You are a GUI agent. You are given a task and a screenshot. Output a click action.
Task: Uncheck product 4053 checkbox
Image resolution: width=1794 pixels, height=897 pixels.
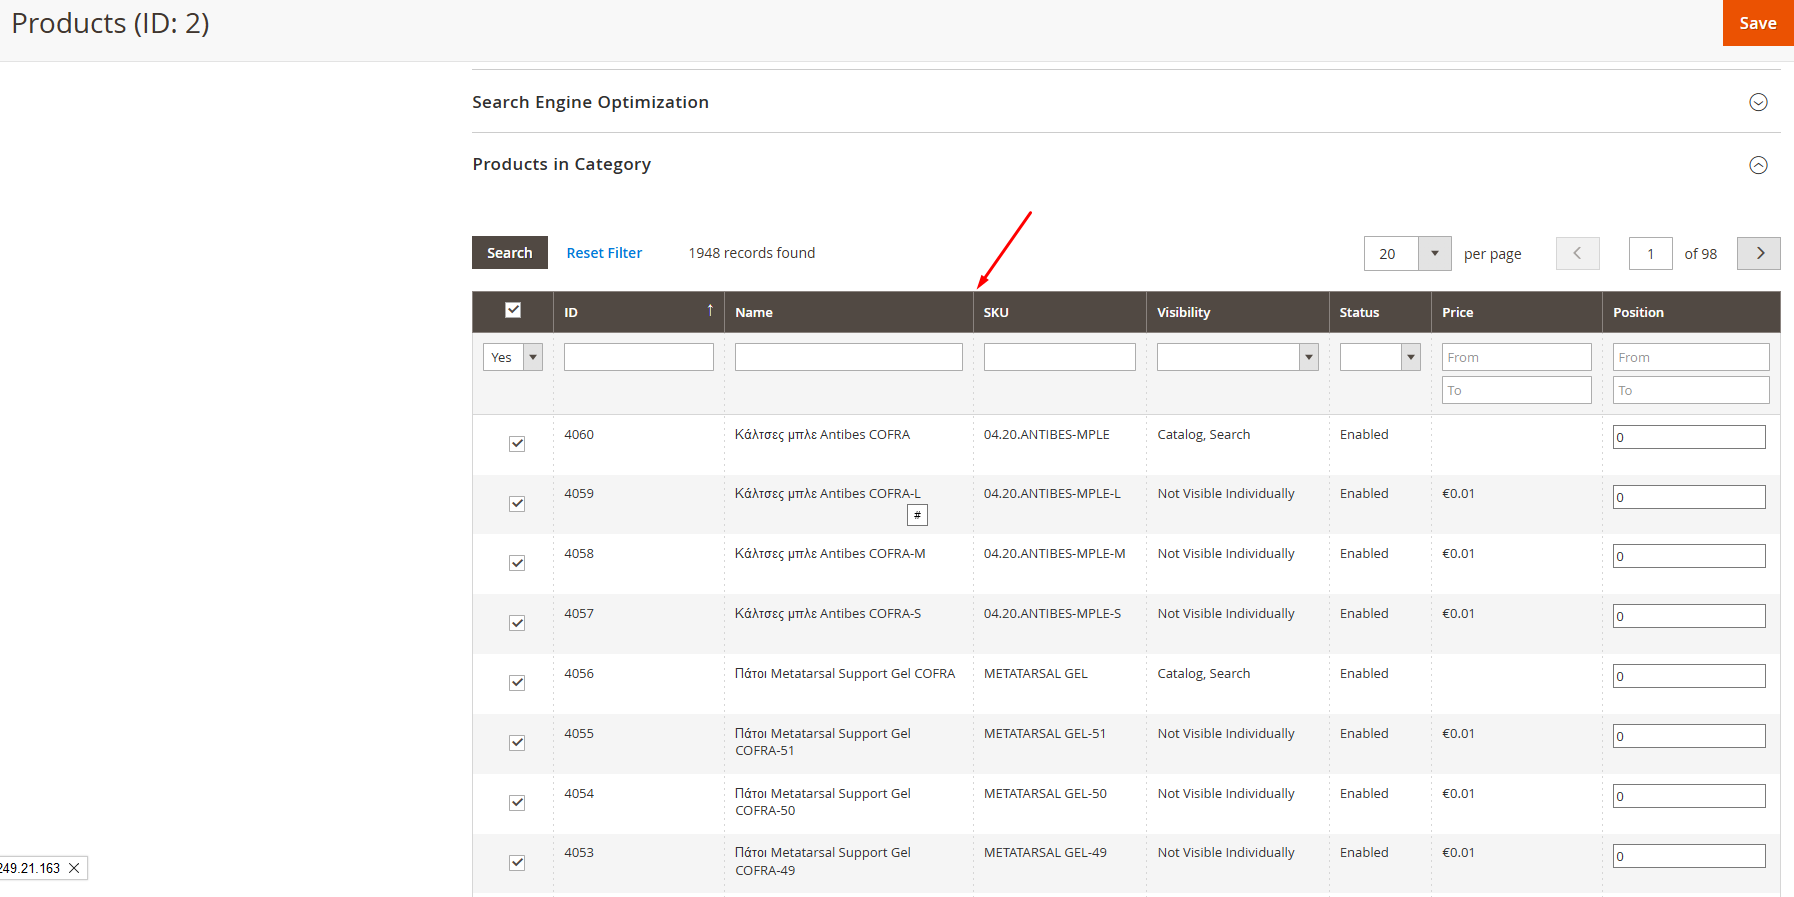click(517, 863)
